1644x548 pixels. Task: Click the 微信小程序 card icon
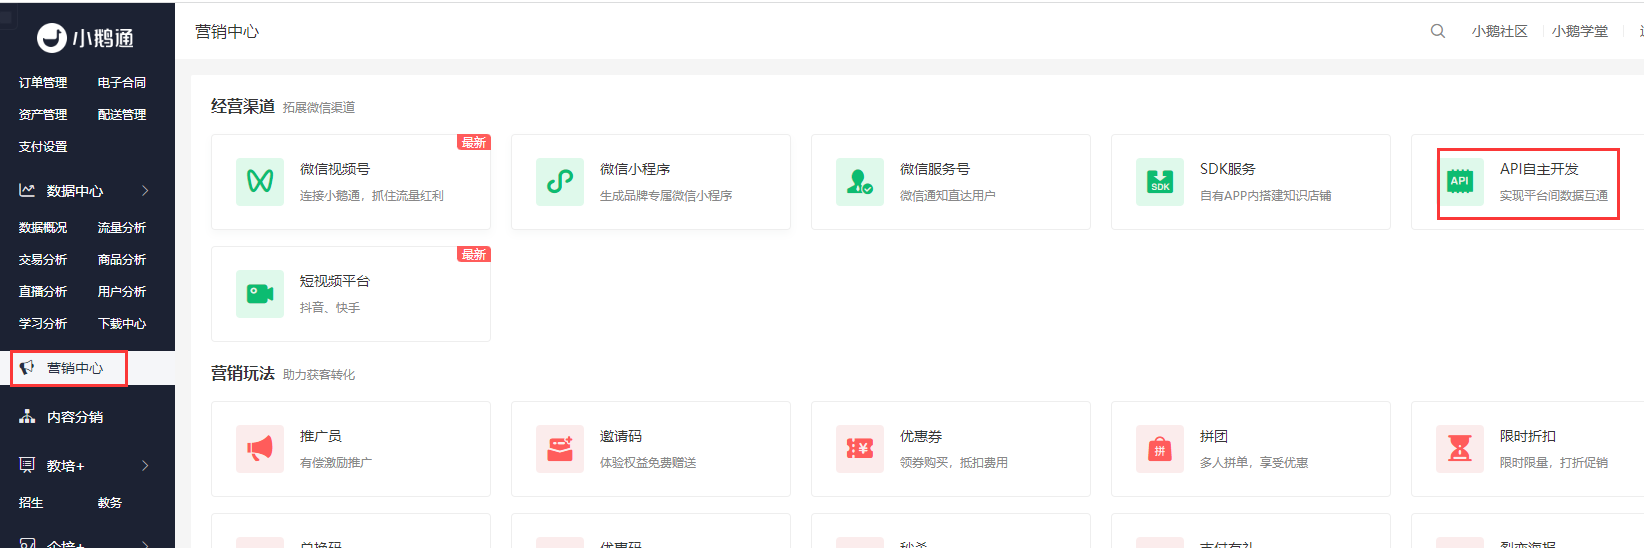[x=560, y=182]
